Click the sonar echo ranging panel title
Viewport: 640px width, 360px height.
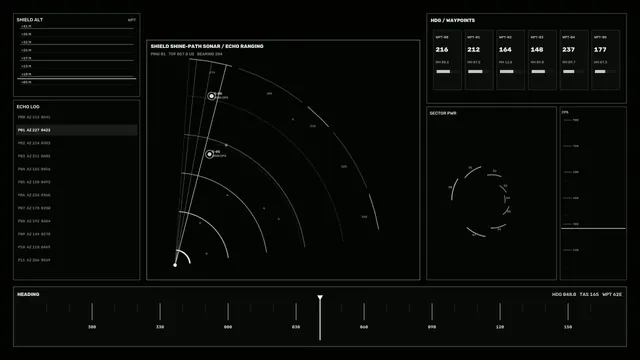click(207, 47)
